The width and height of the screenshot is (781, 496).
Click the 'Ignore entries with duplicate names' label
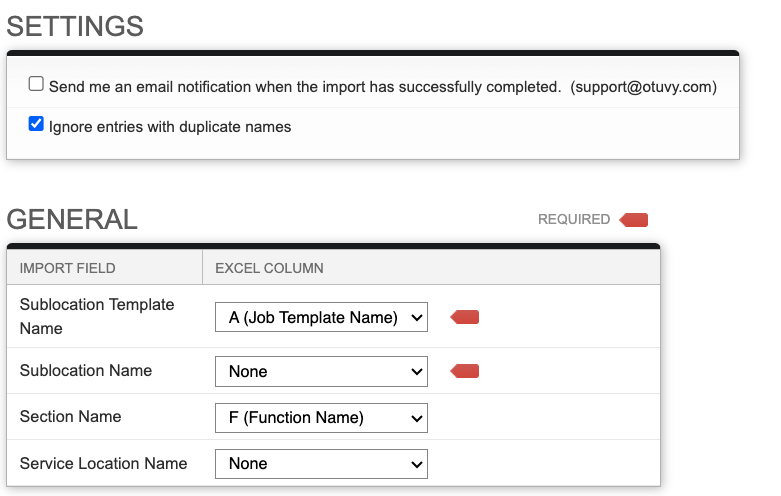tap(170, 127)
